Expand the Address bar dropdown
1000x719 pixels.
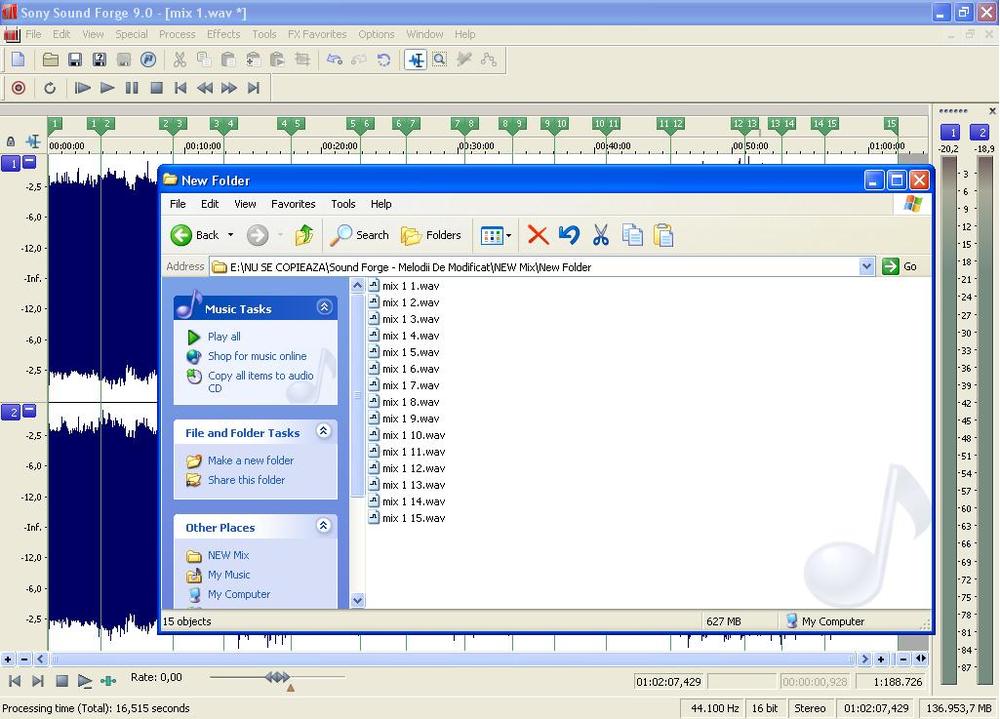pyautogui.click(x=866, y=266)
